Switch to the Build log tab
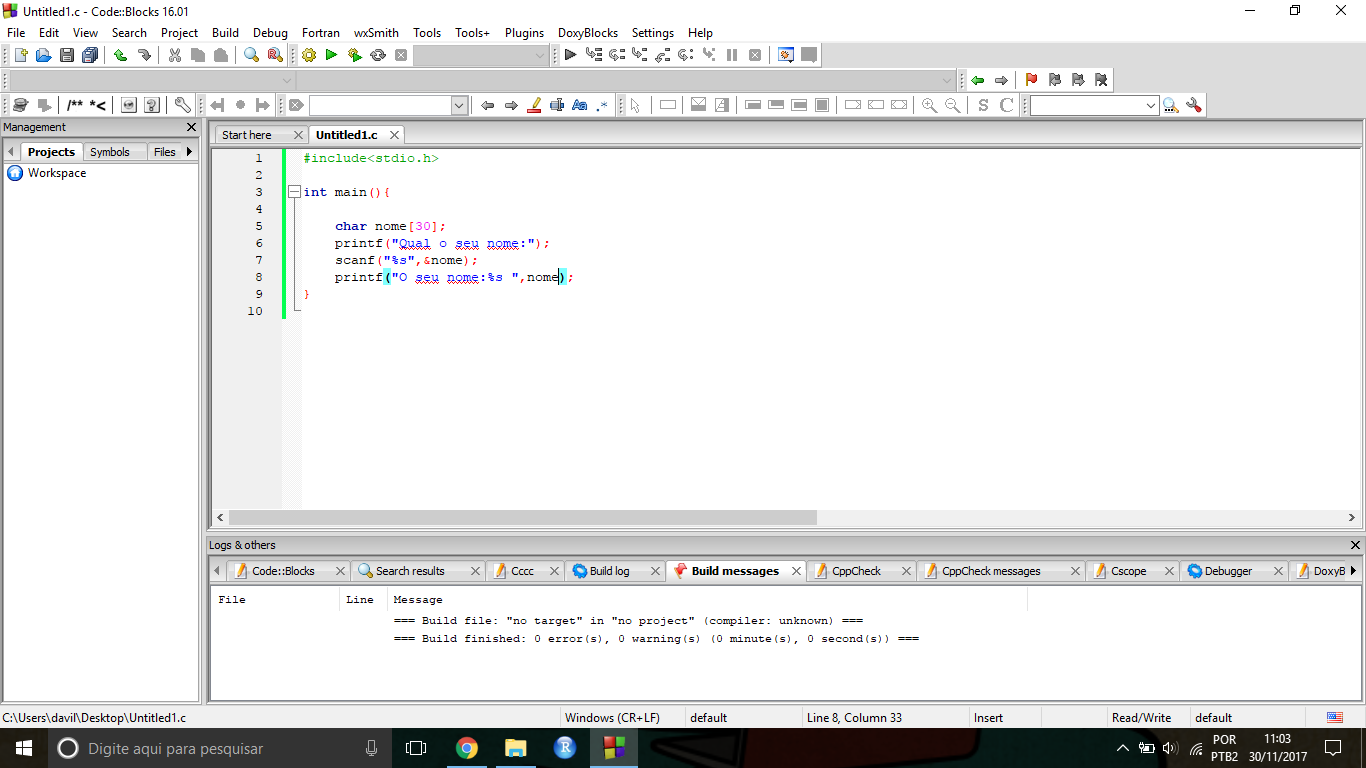The height and width of the screenshot is (768, 1366). [x=609, y=571]
